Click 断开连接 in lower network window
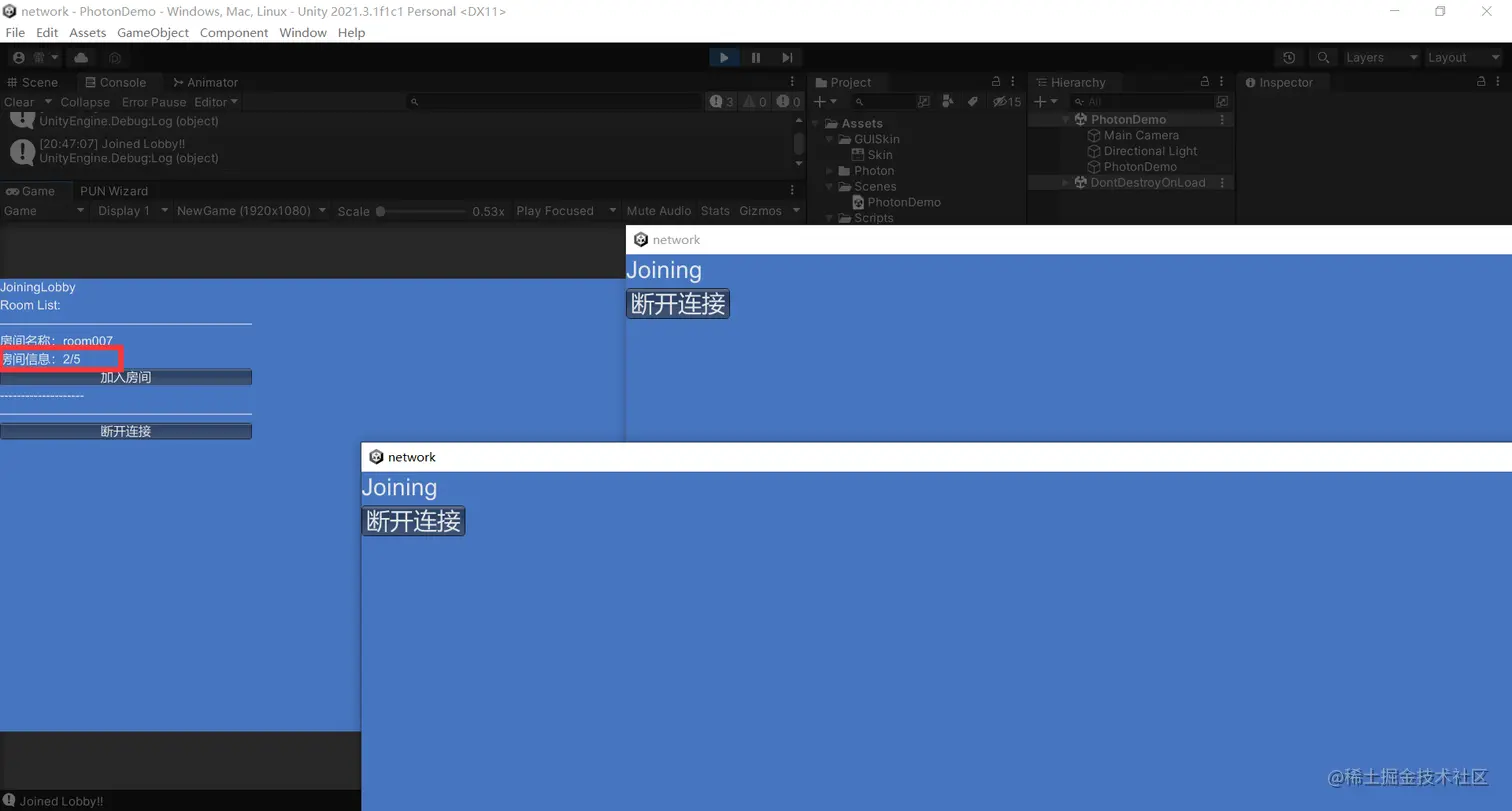Image resolution: width=1512 pixels, height=811 pixels. coord(413,521)
